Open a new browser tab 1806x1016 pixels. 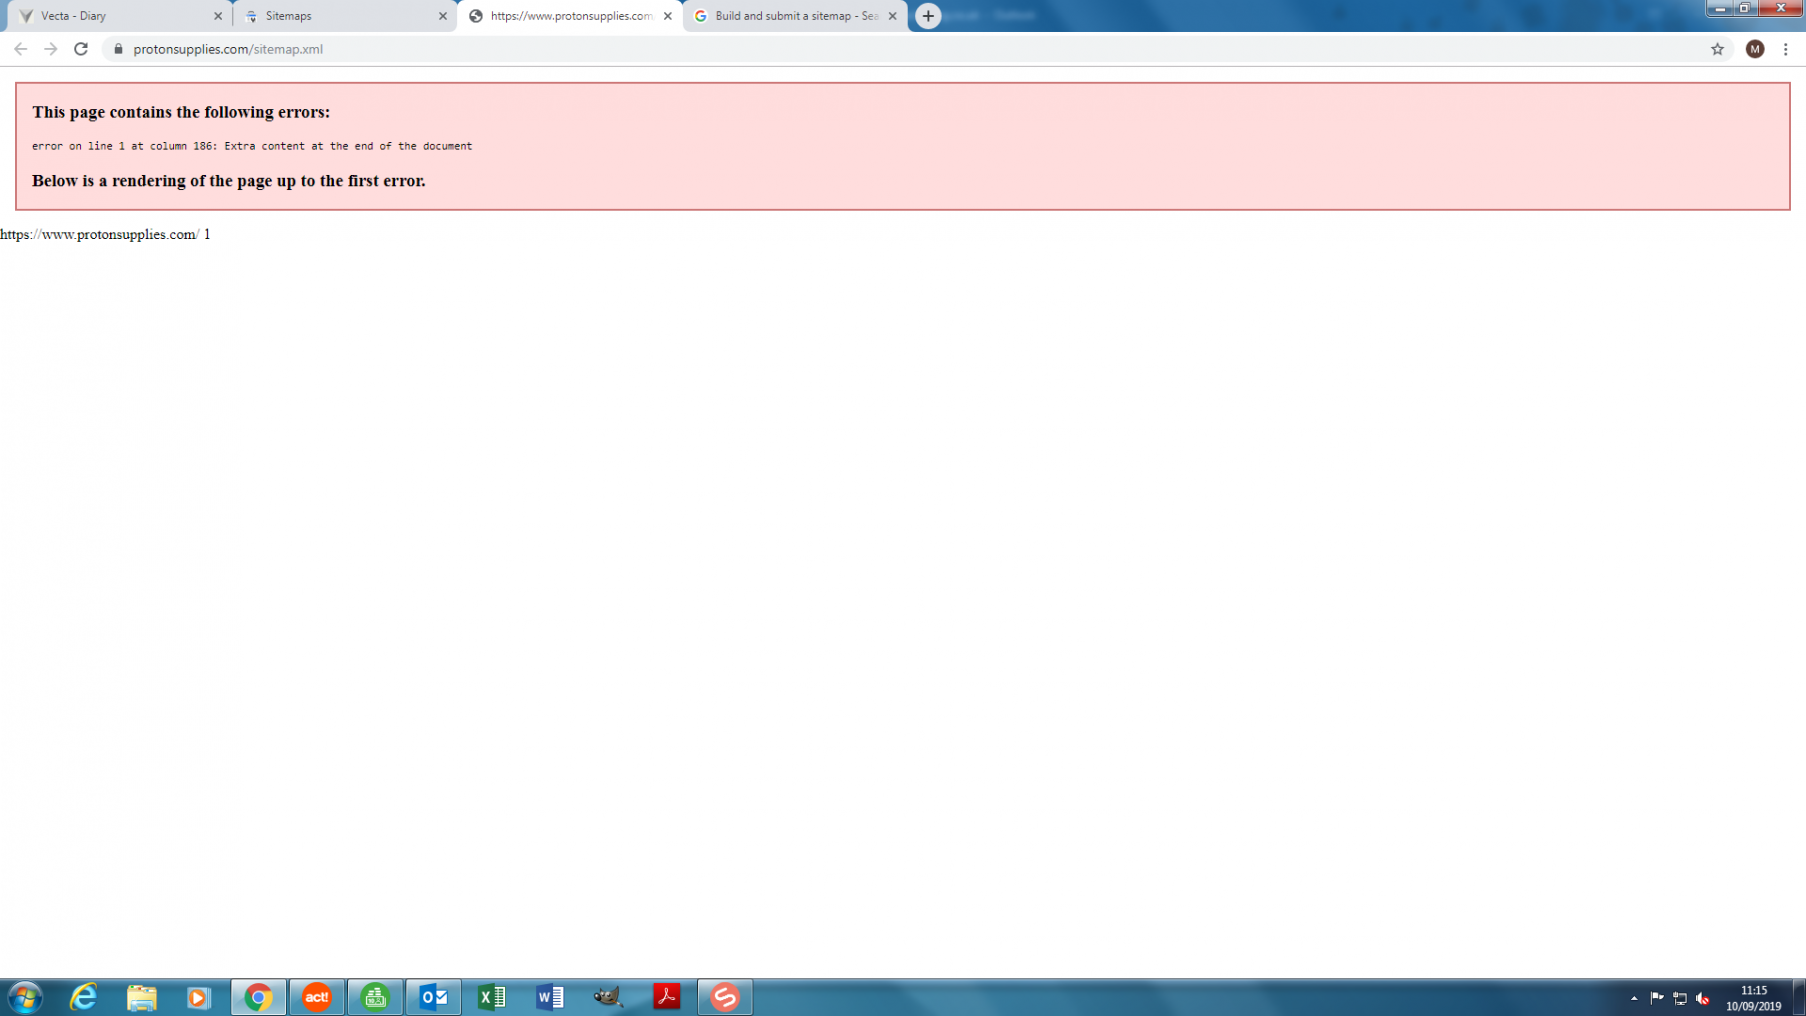[928, 16]
